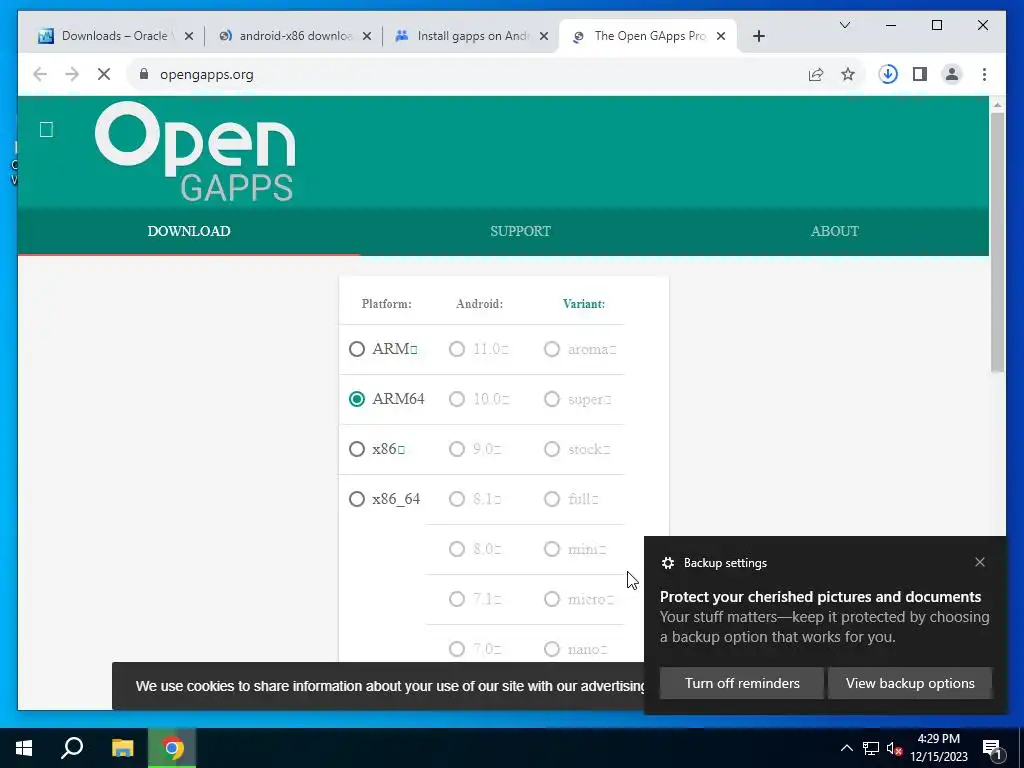The image size is (1024, 768).
Task: Open the Chrome three-dot menu
Action: coord(984,74)
